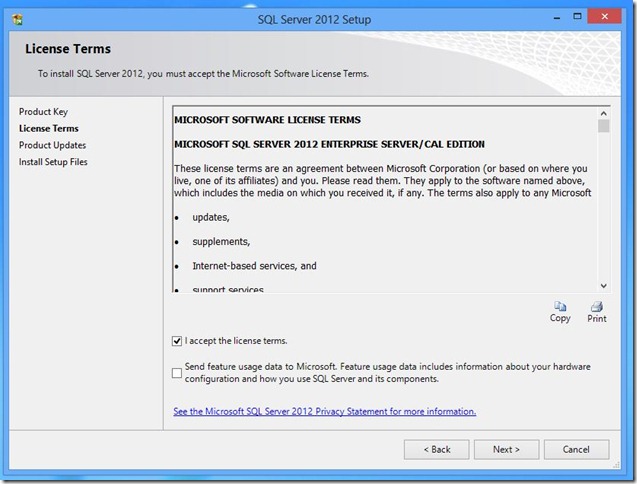Maximize the SQL Server 2012 Setup window
This screenshot has height=484, width=637.
pos(577,17)
